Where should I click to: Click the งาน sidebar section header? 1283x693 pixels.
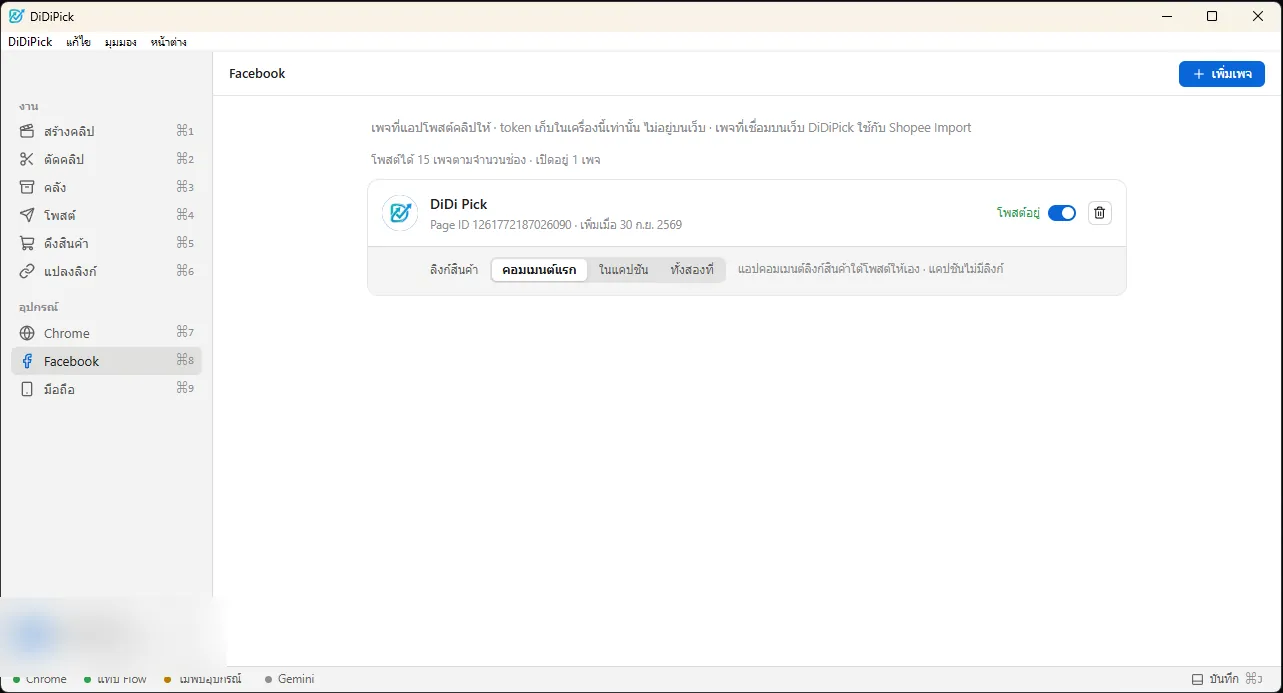pos(28,106)
